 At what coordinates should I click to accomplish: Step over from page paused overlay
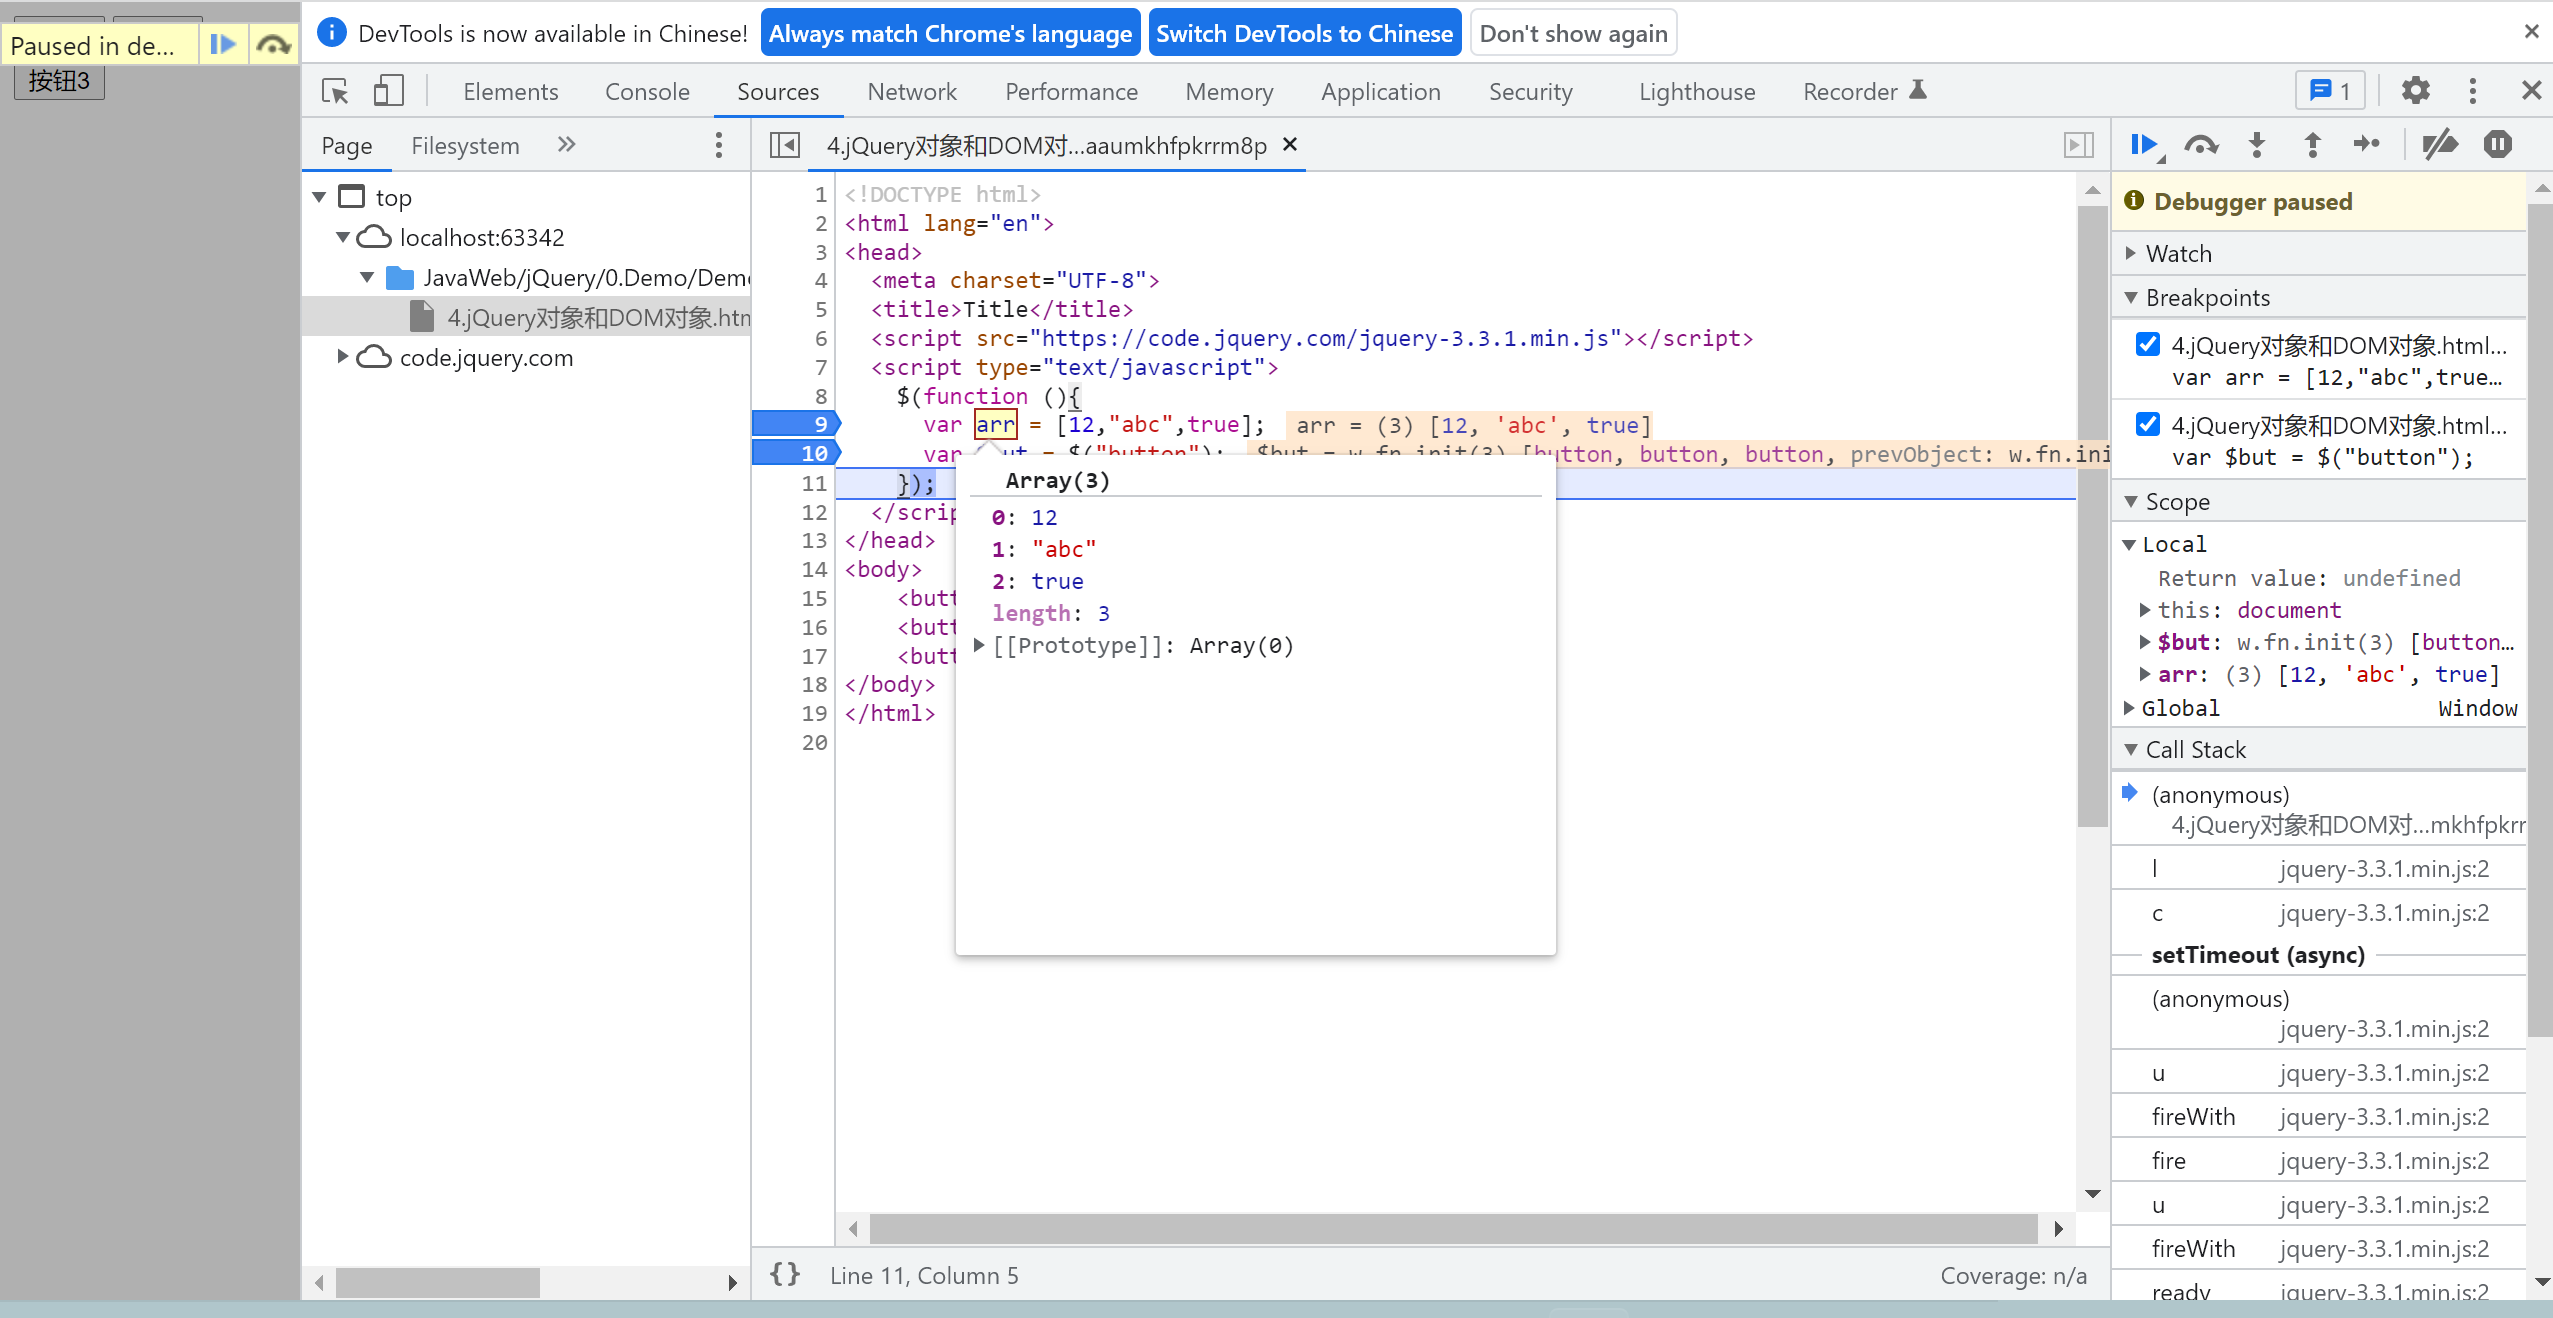tap(273, 45)
